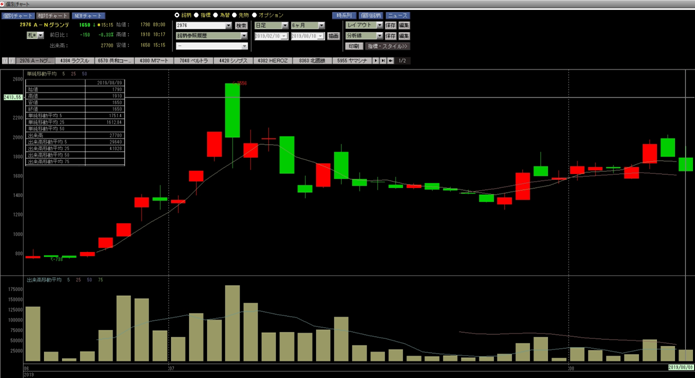
Task: Click 編集 next to 分析線
Action: coord(404,35)
